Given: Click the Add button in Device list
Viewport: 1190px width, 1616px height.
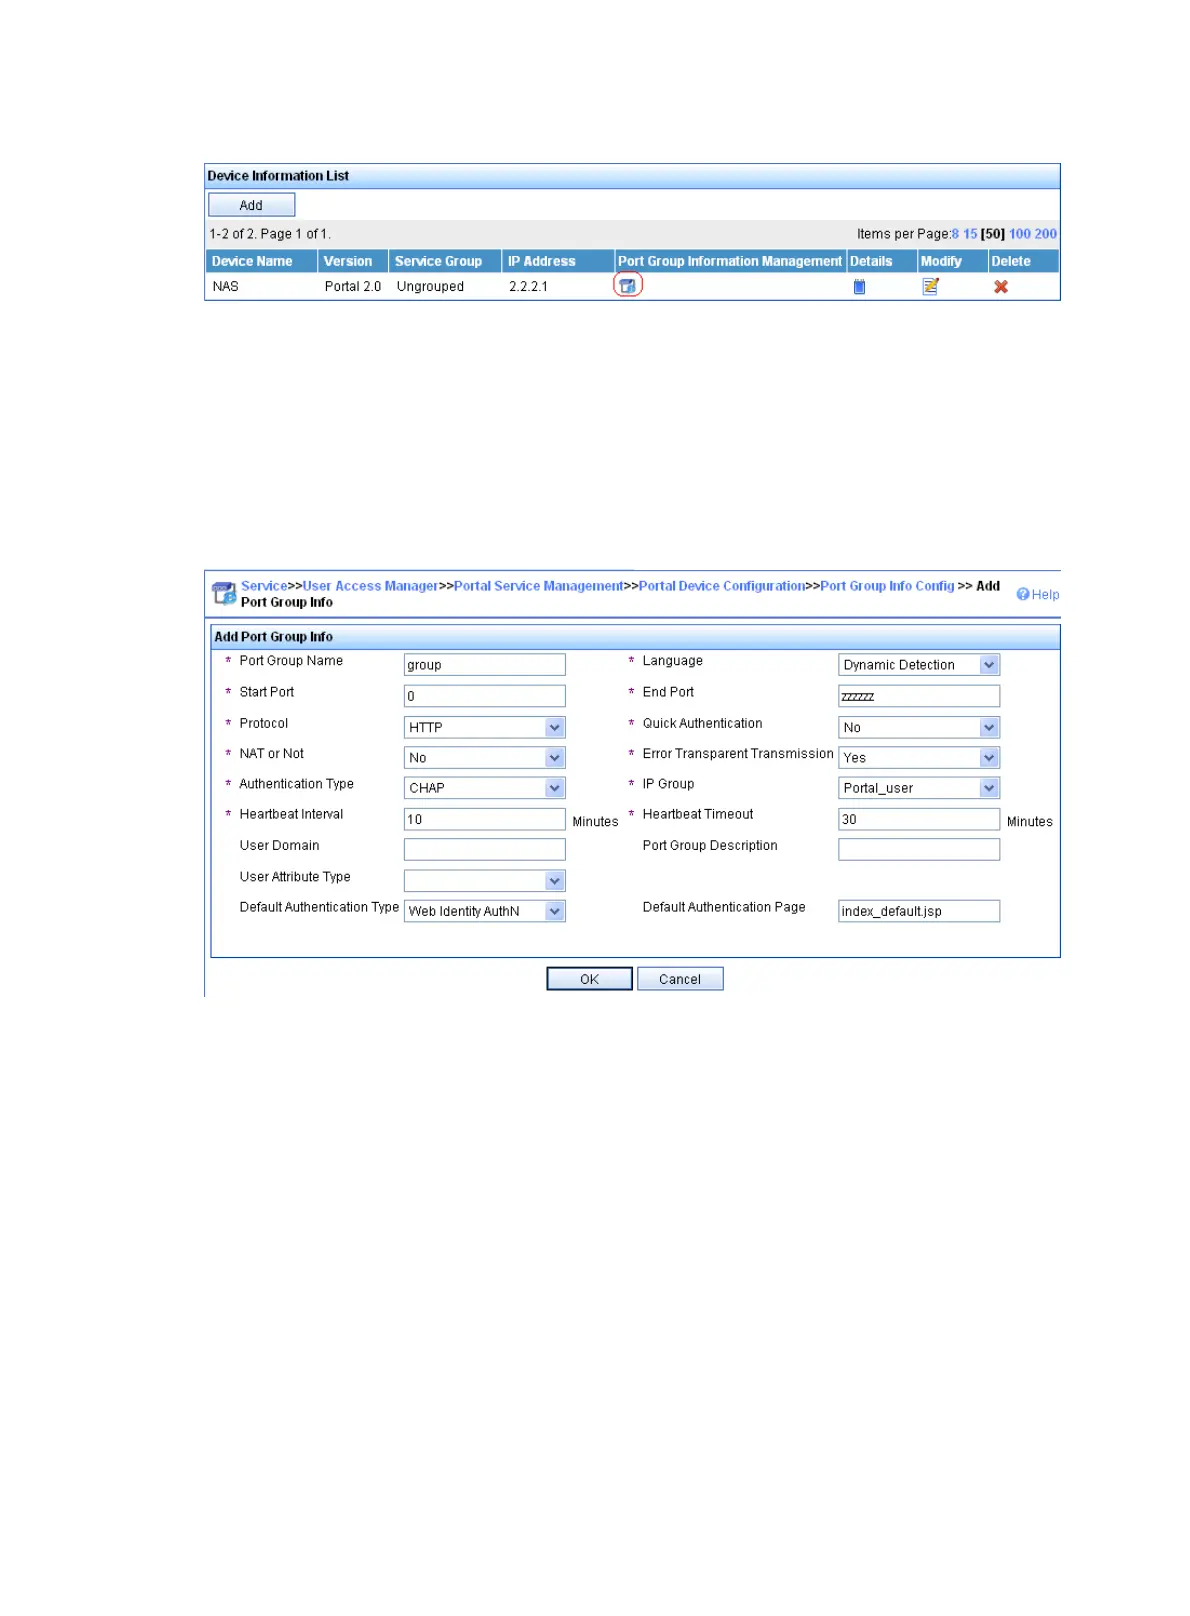Looking at the screenshot, I should [251, 205].
